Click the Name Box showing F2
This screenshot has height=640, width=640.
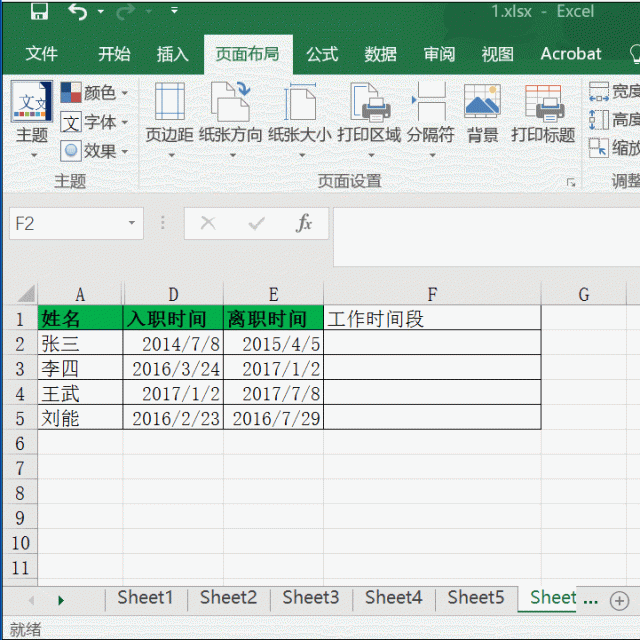(x=65, y=224)
